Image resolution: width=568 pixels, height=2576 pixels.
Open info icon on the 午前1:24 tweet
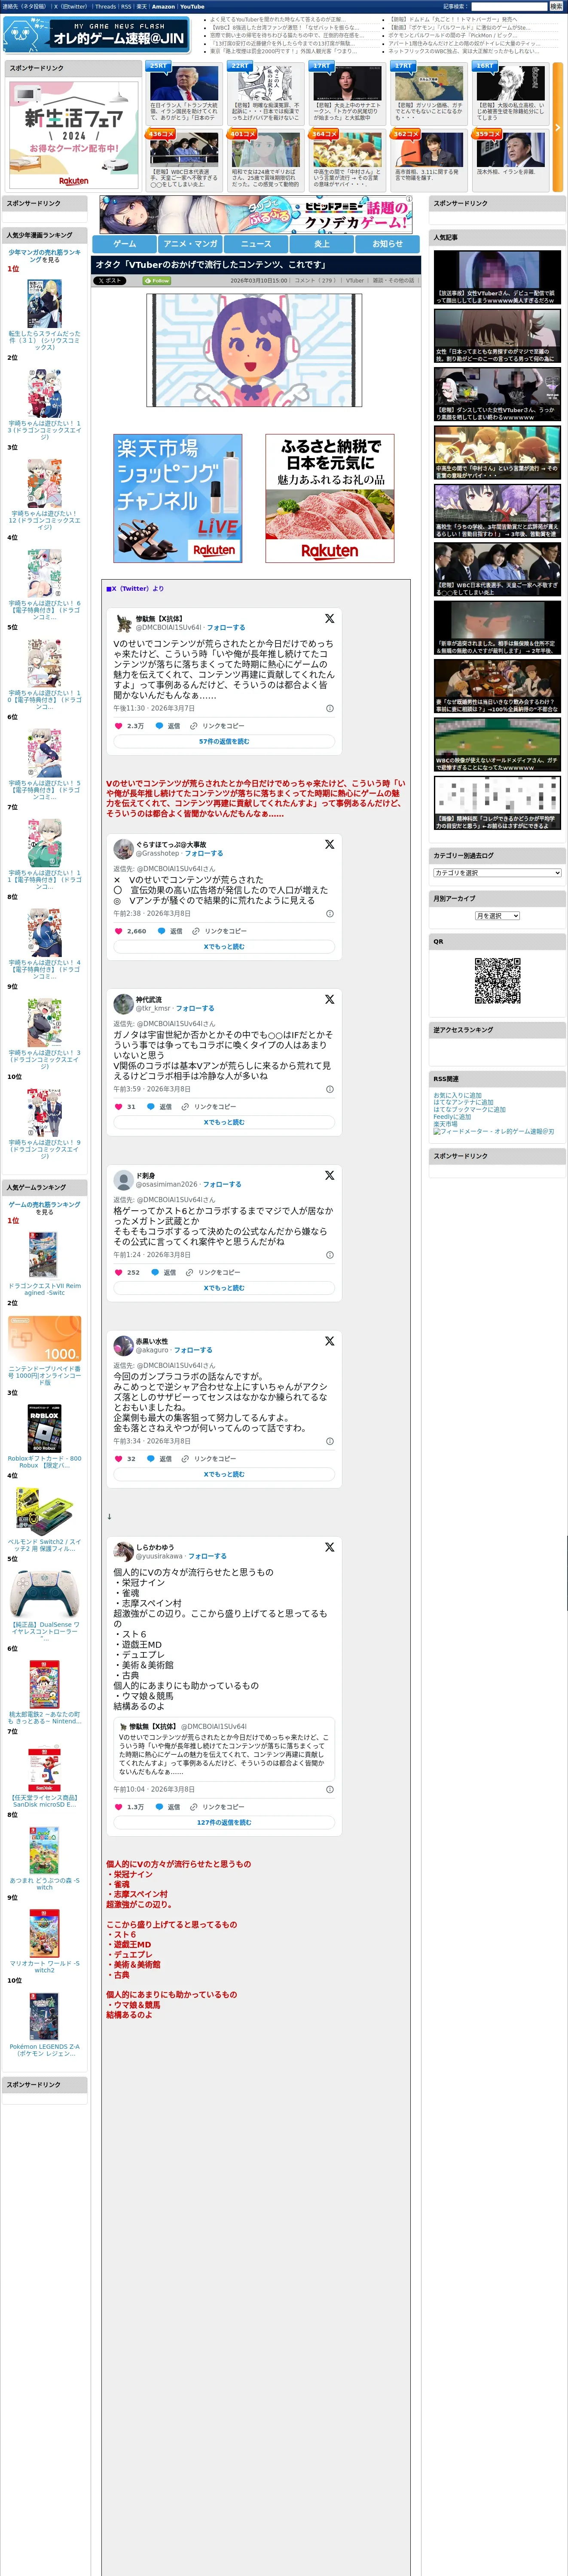pos(330,1255)
